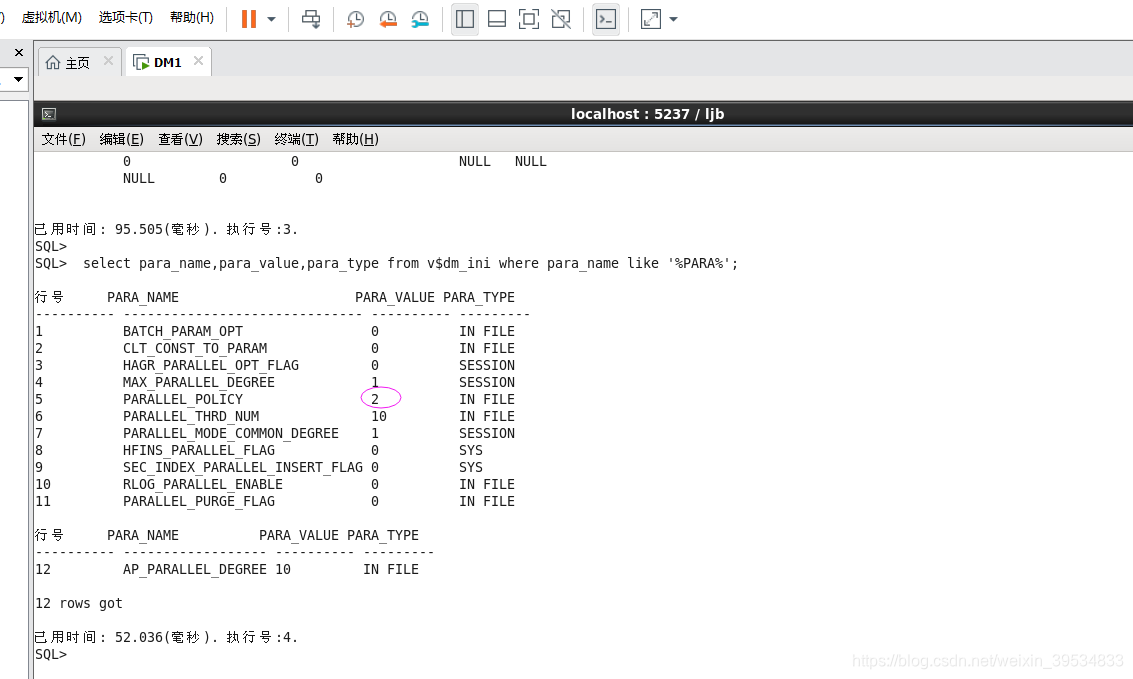Click AP_PARALLEL_DEGREE text
Viewport: 1133px width, 679px height.
click(x=195, y=569)
